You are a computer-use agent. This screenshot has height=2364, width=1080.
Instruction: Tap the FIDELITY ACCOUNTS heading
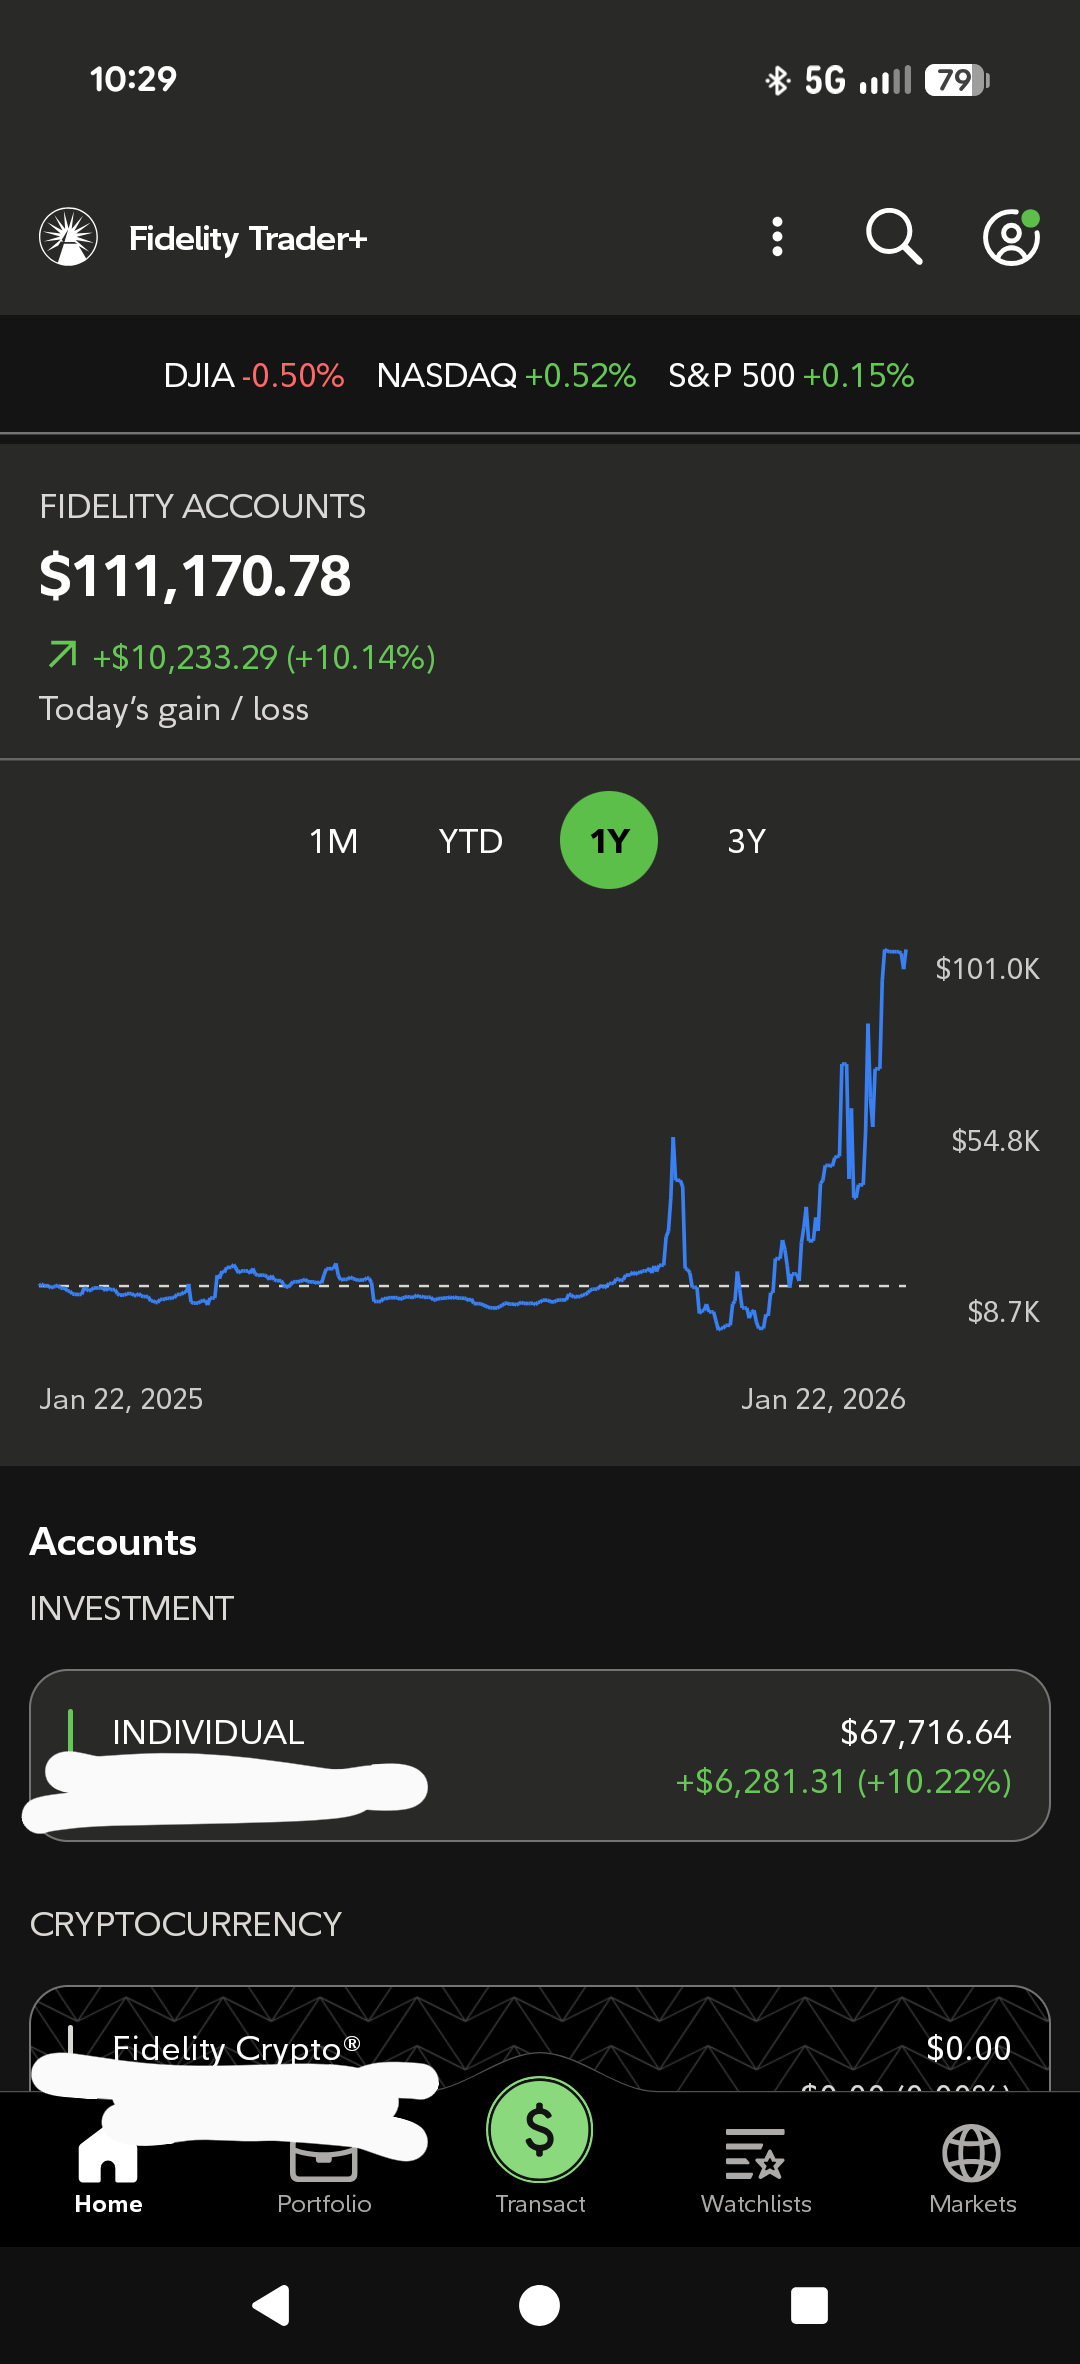[202, 506]
